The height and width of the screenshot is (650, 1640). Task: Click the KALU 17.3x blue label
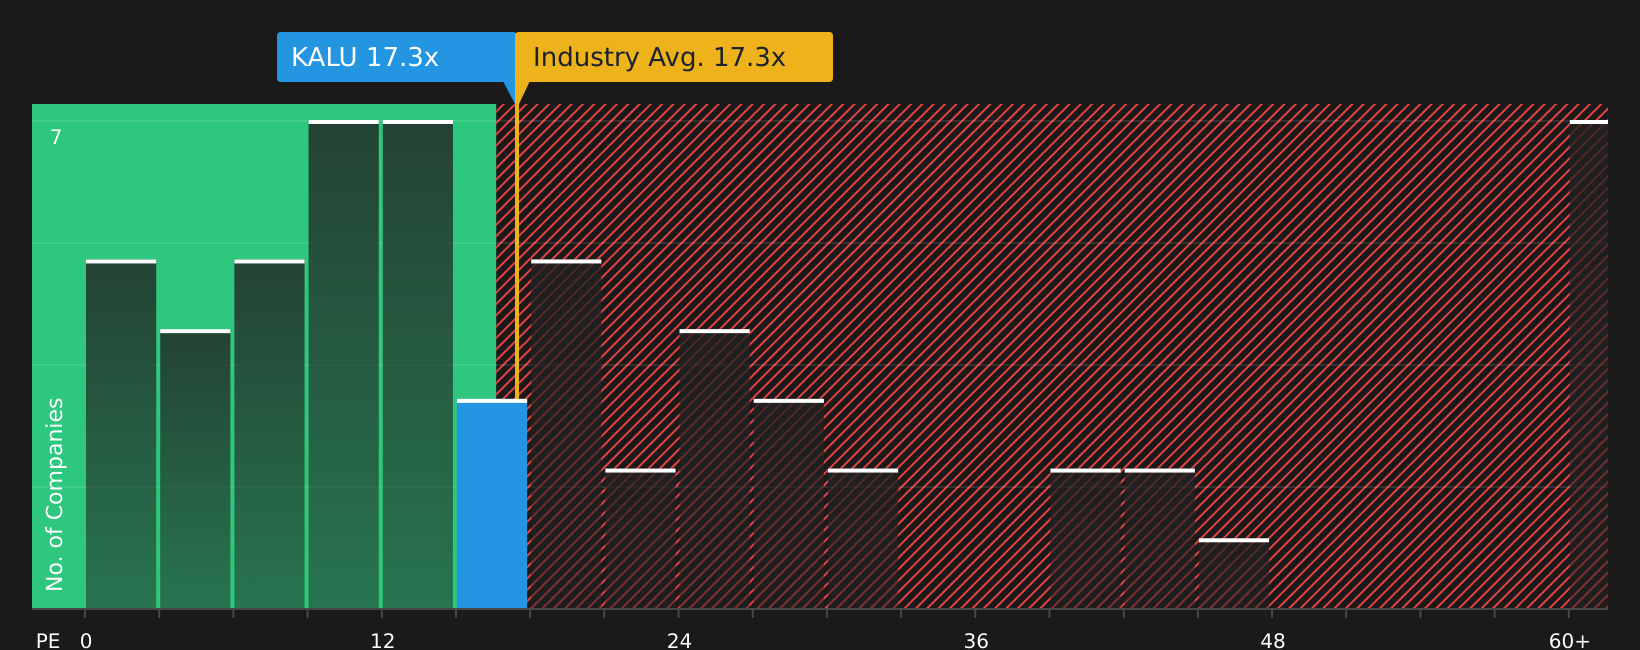[396, 57]
